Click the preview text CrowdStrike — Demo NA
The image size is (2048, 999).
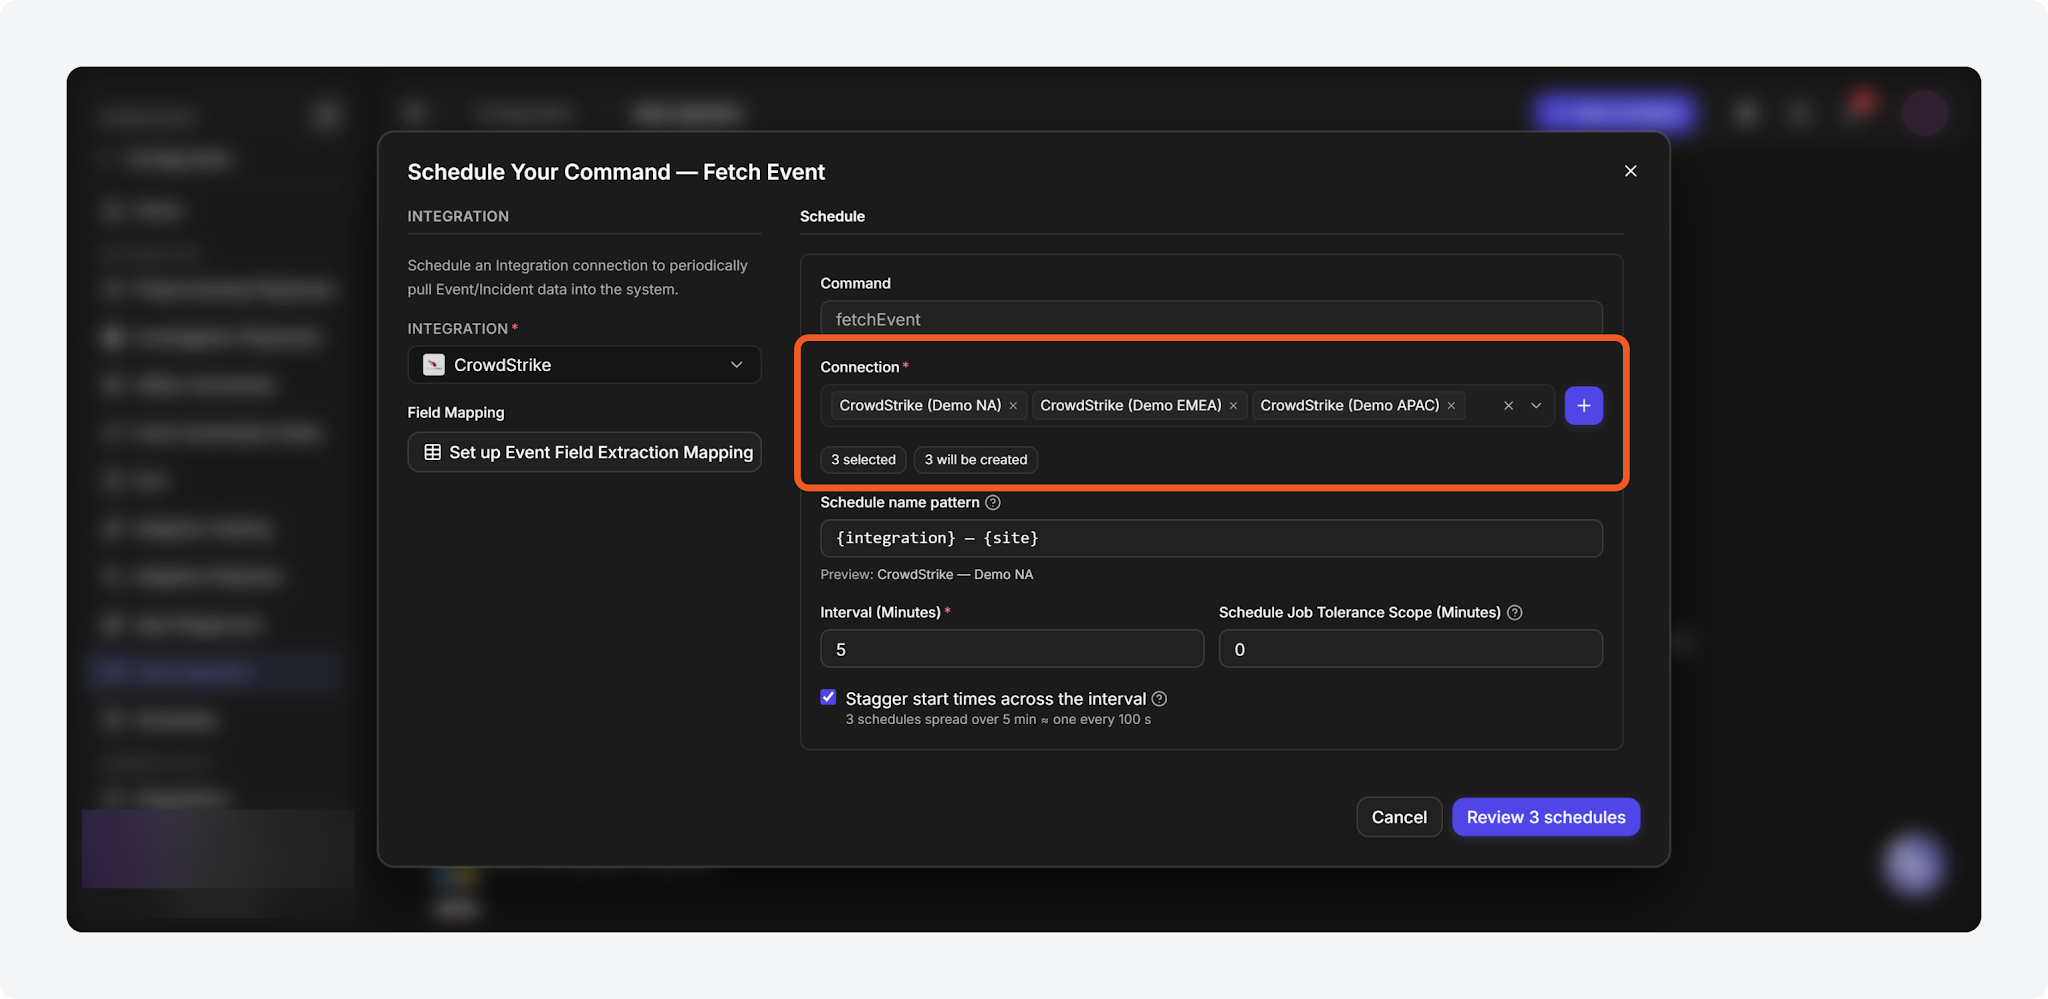[x=955, y=575]
